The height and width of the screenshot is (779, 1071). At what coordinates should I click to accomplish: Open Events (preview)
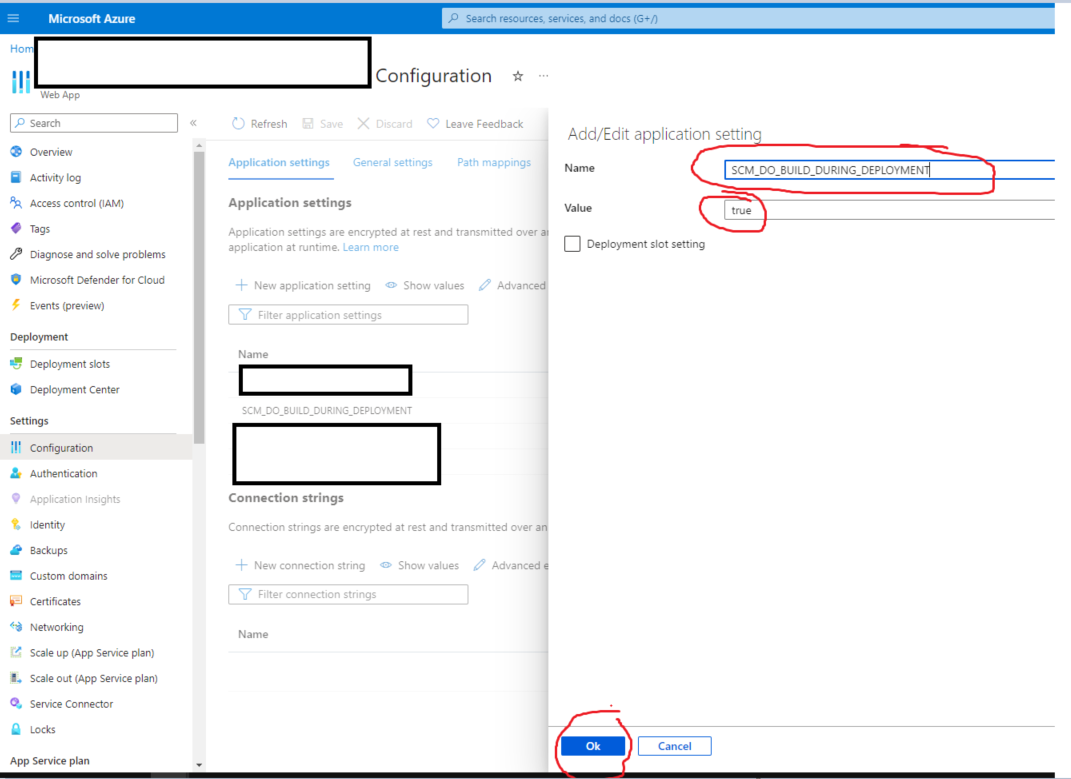66,305
